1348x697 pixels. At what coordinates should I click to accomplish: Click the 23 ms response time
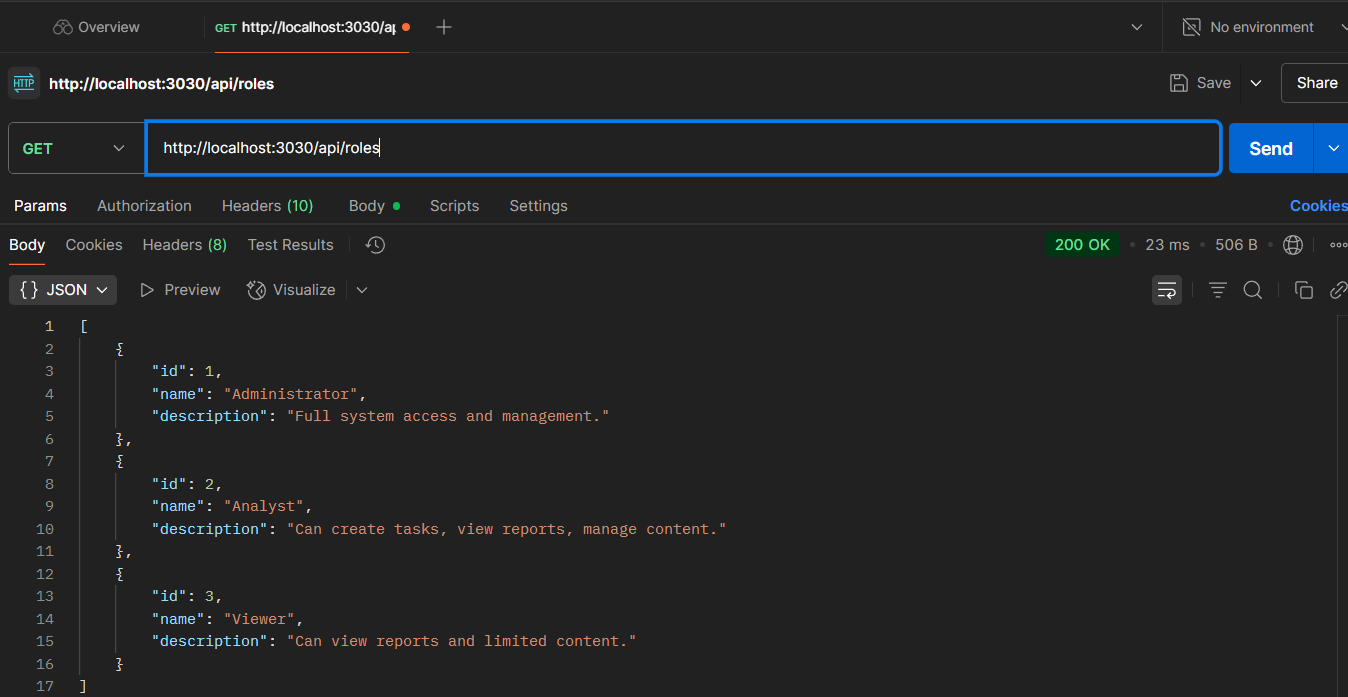1167,244
